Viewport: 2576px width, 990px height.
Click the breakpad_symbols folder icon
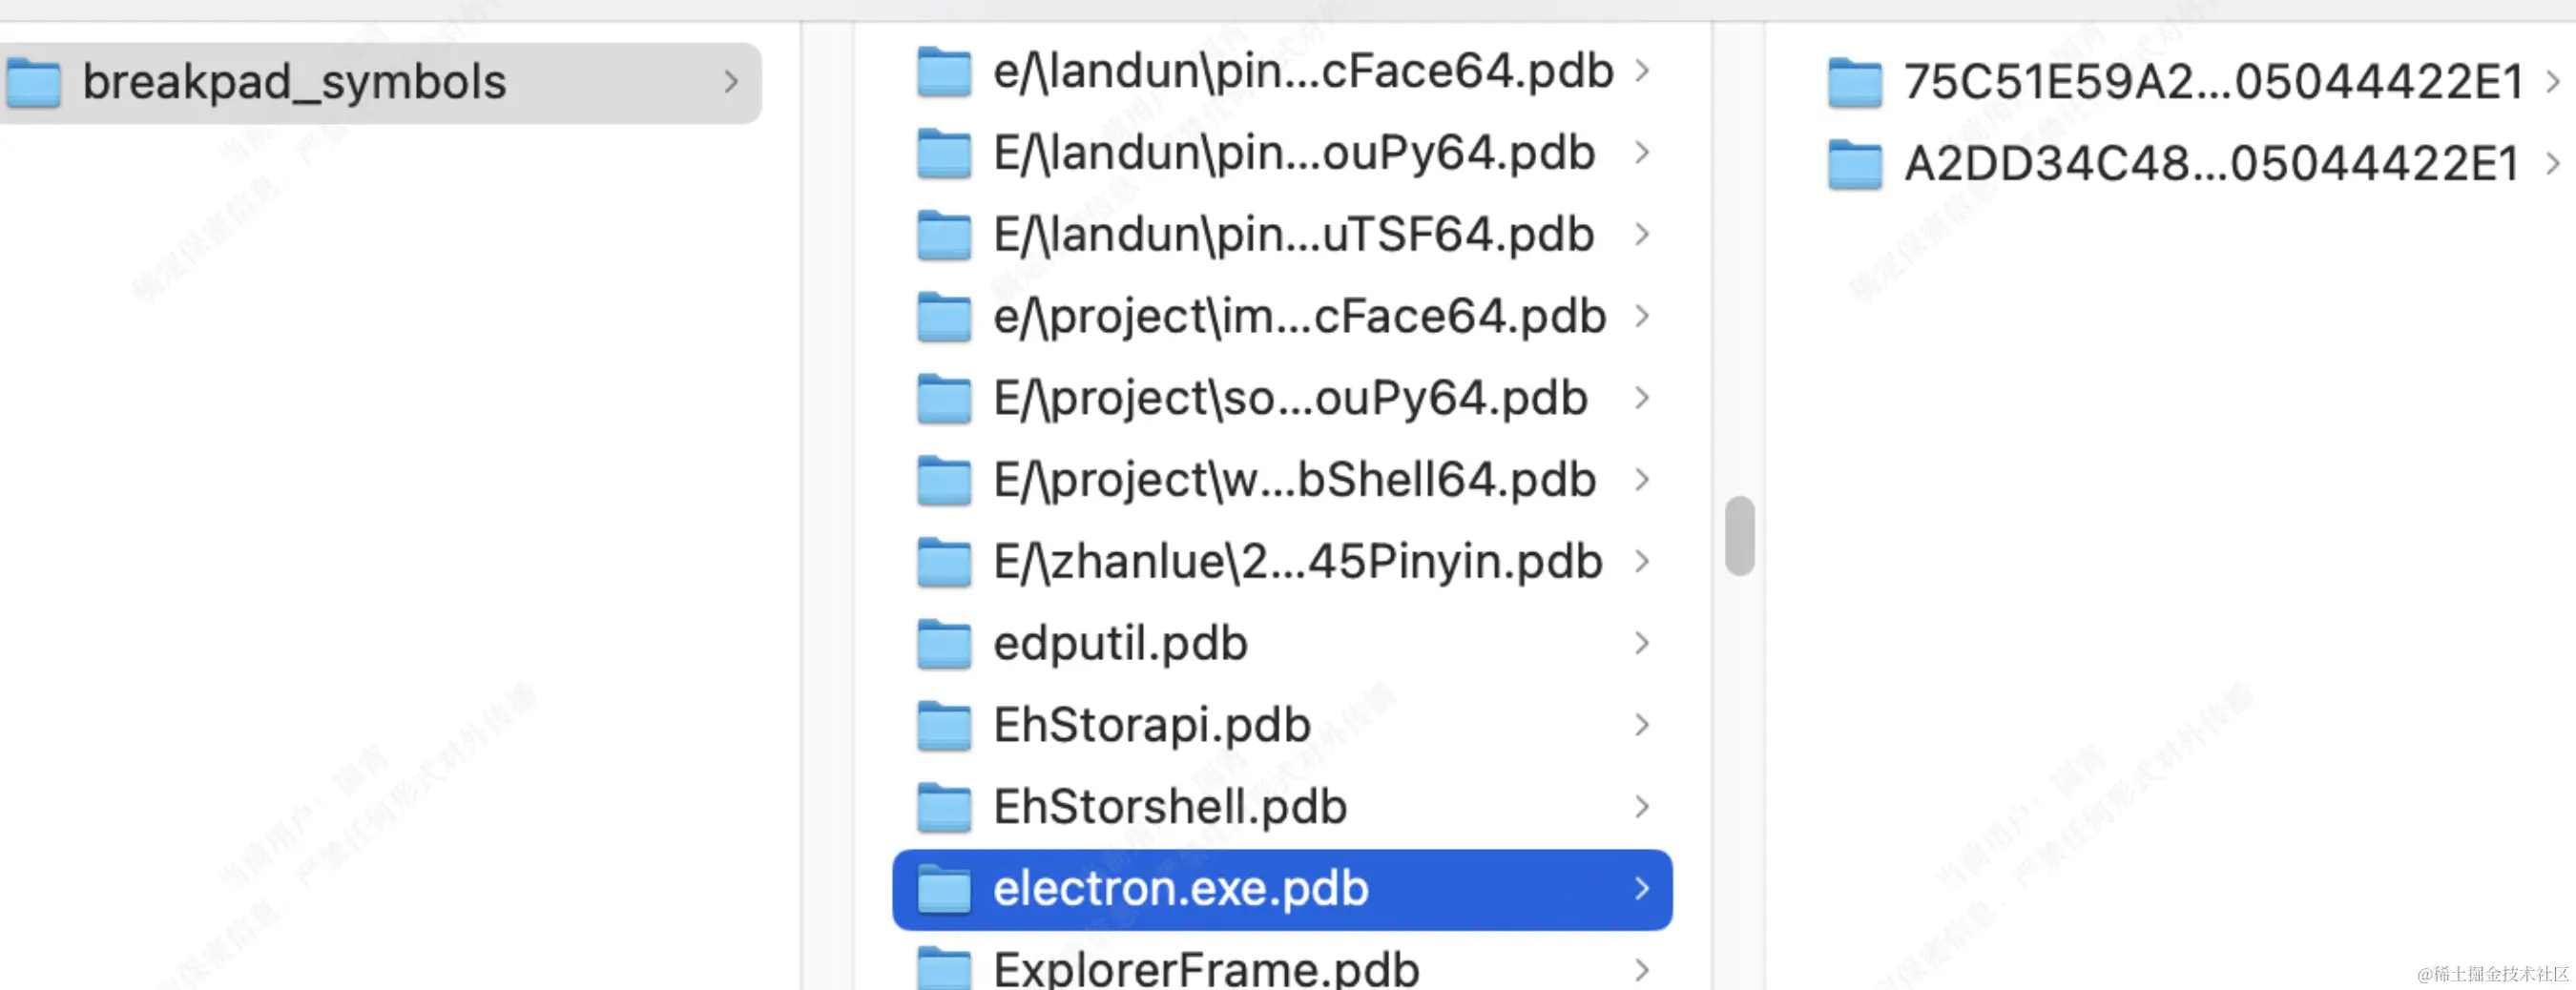point(33,82)
